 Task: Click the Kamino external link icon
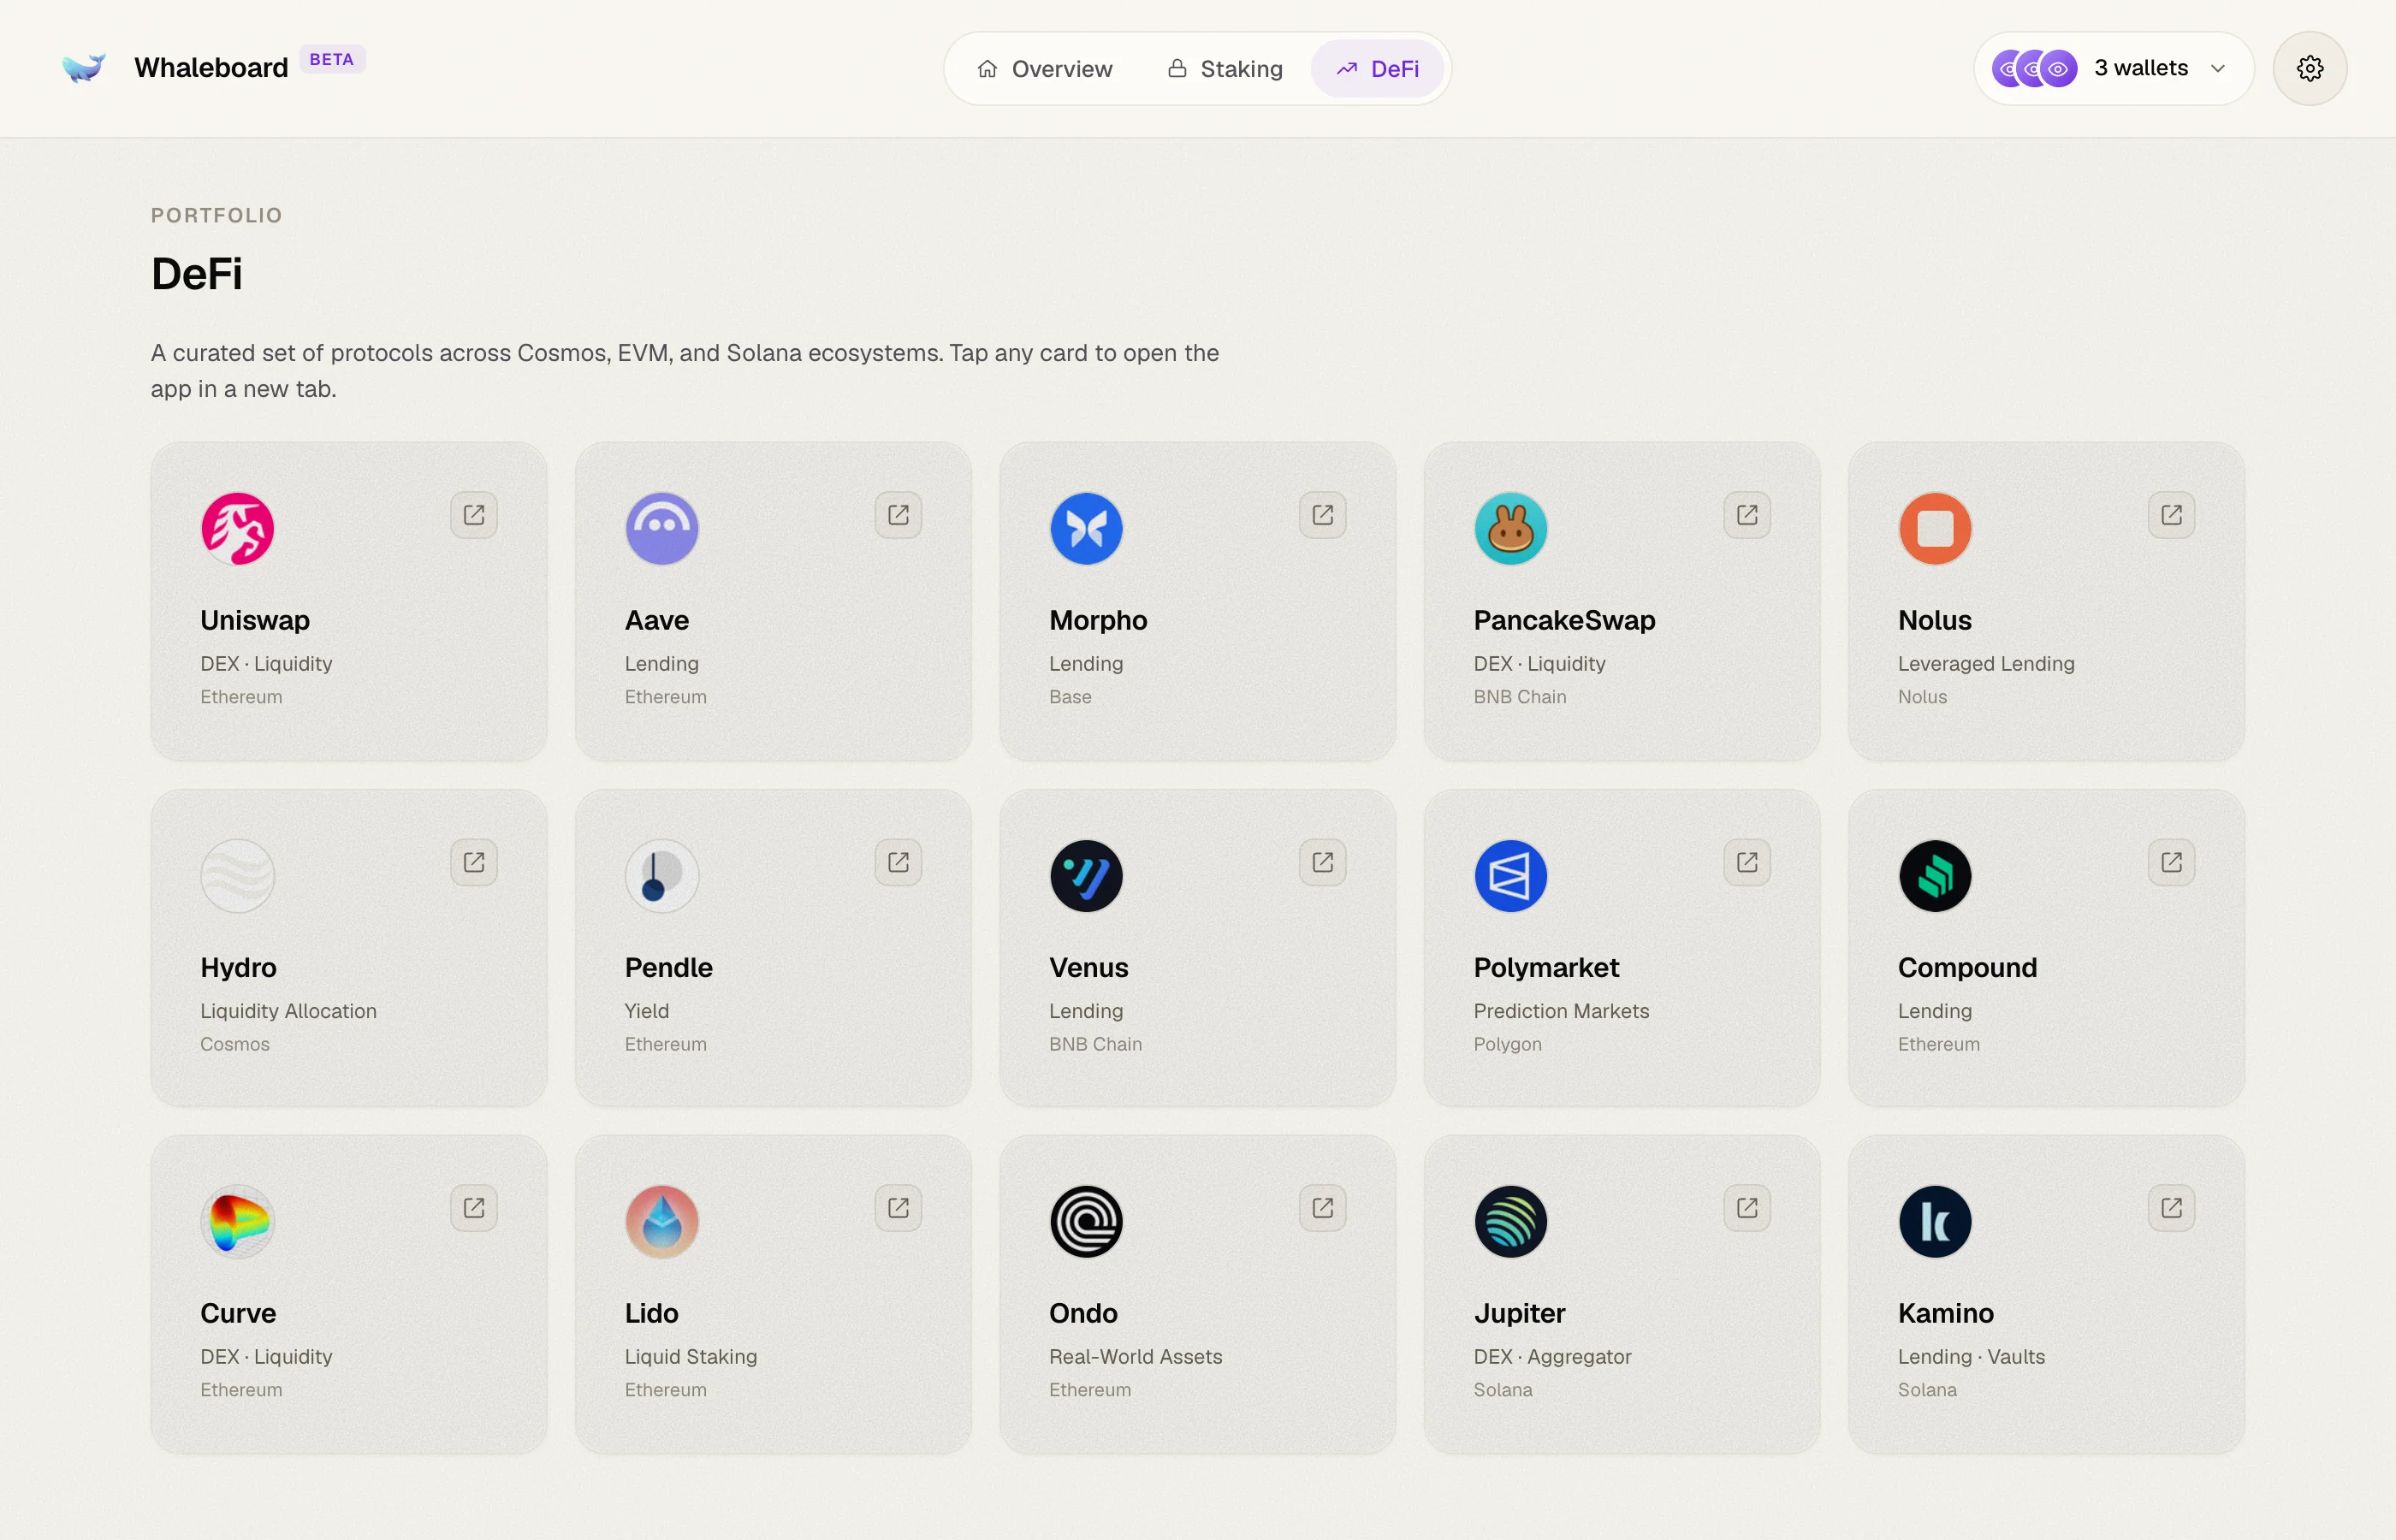(x=2172, y=1208)
